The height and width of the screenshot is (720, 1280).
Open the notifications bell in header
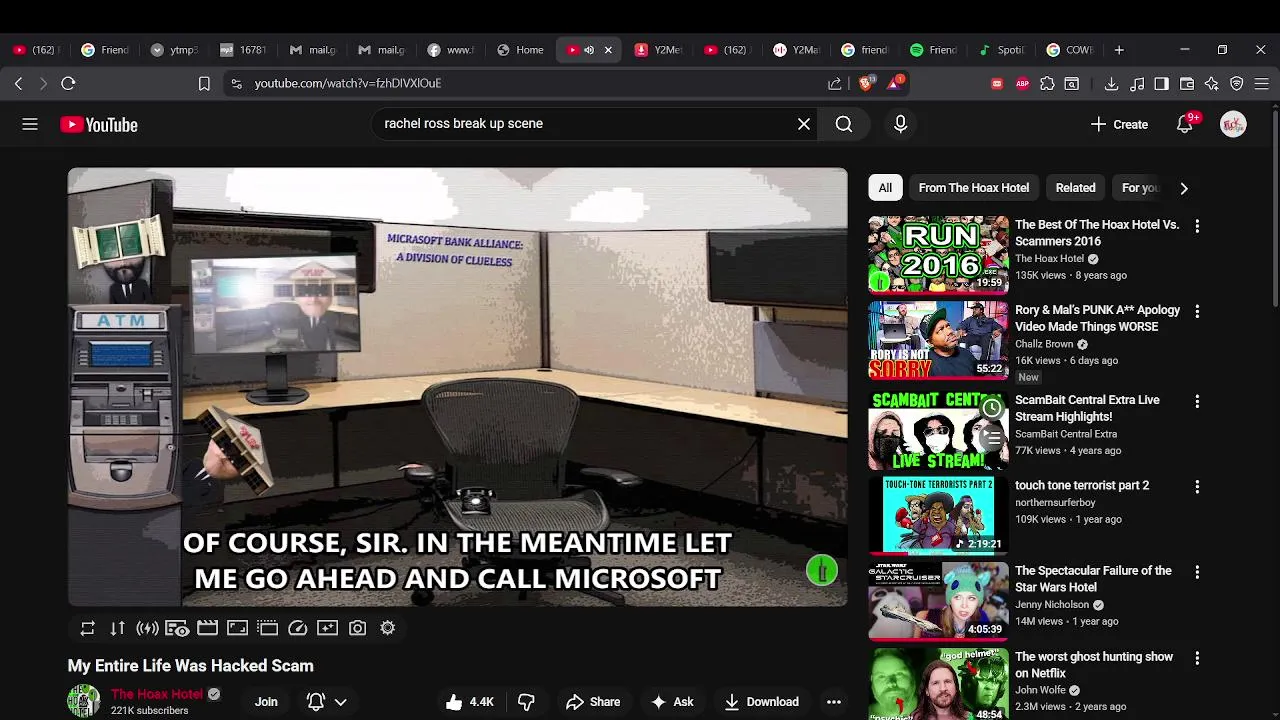1185,124
